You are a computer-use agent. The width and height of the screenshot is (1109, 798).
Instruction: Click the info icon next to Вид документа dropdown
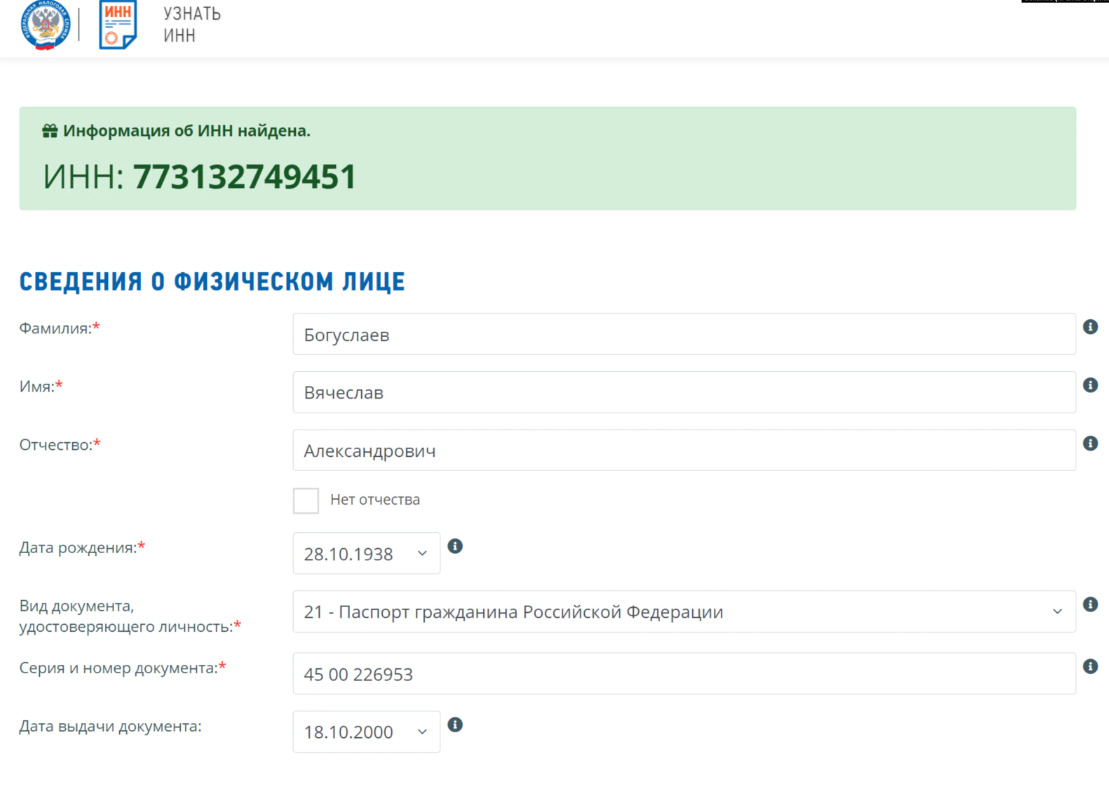1091,604
